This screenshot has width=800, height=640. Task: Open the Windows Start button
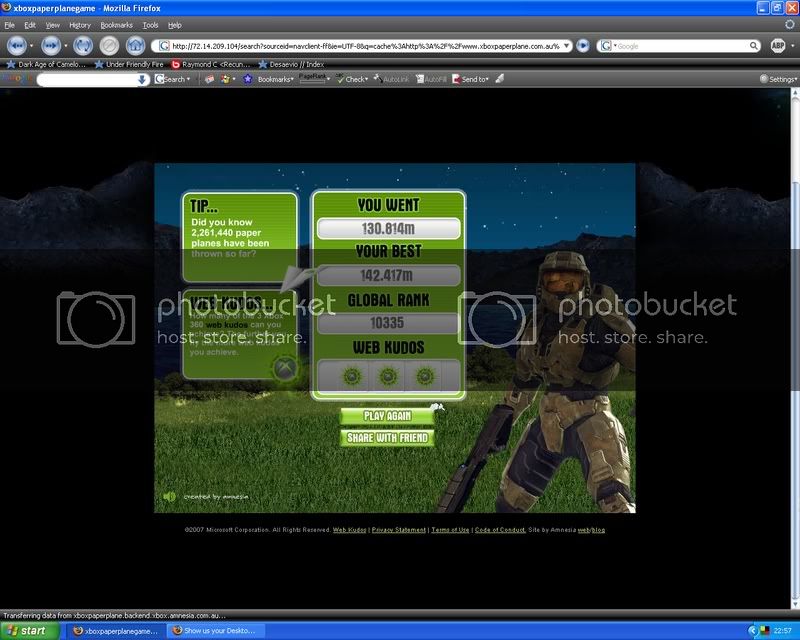point(29,631)
